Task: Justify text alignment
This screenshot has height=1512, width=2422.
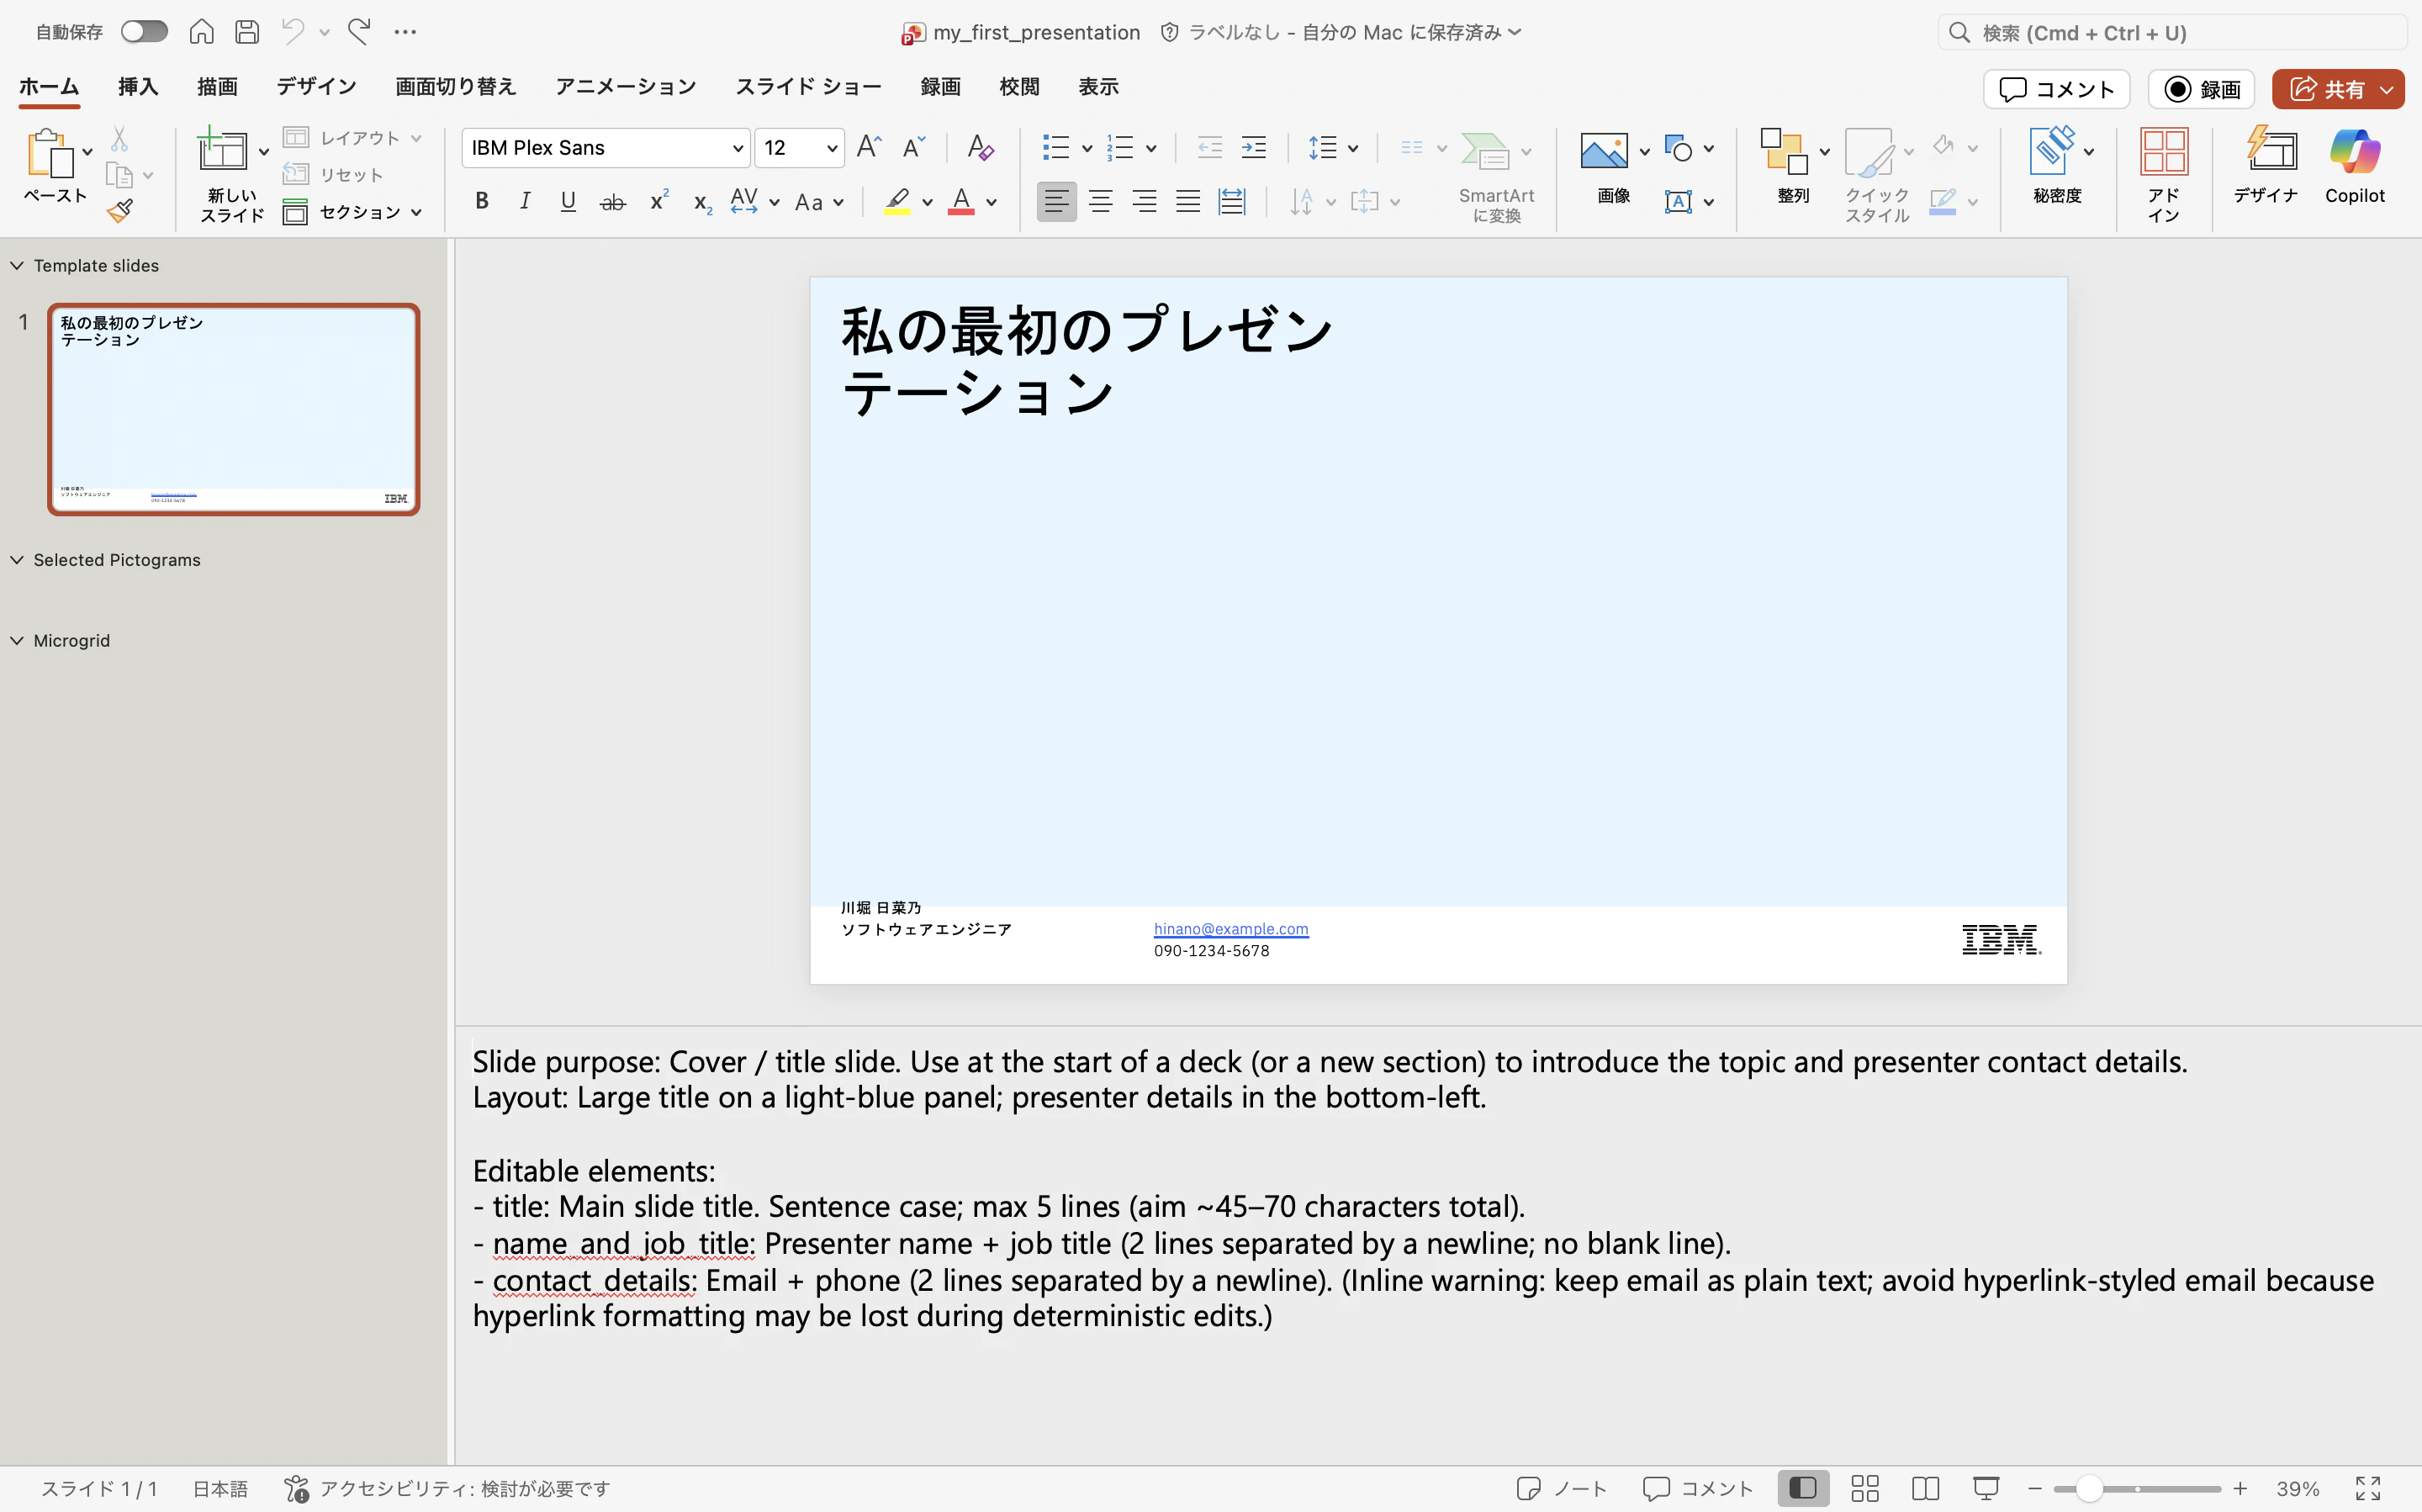Action: (1188, 201)
